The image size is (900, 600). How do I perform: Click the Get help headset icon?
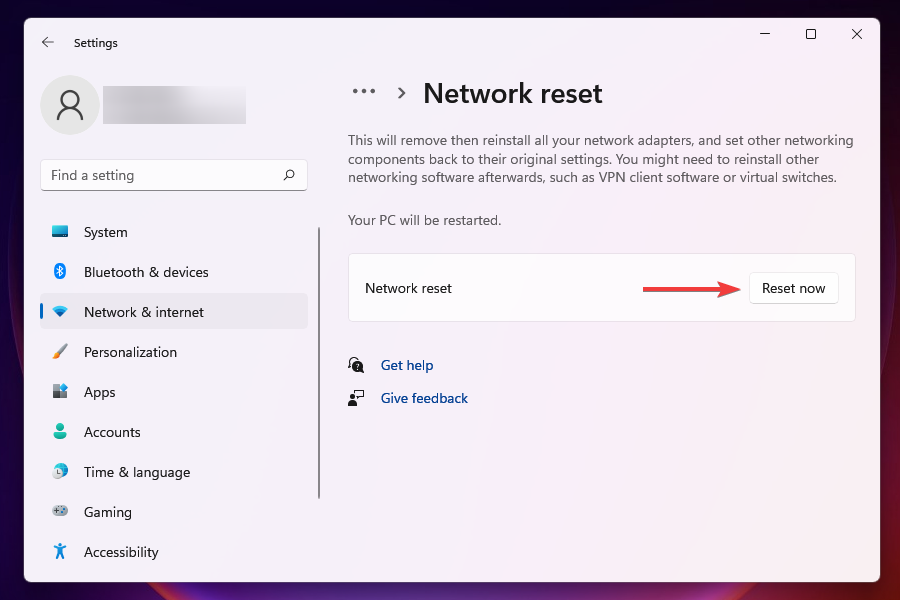coord(356,365)
